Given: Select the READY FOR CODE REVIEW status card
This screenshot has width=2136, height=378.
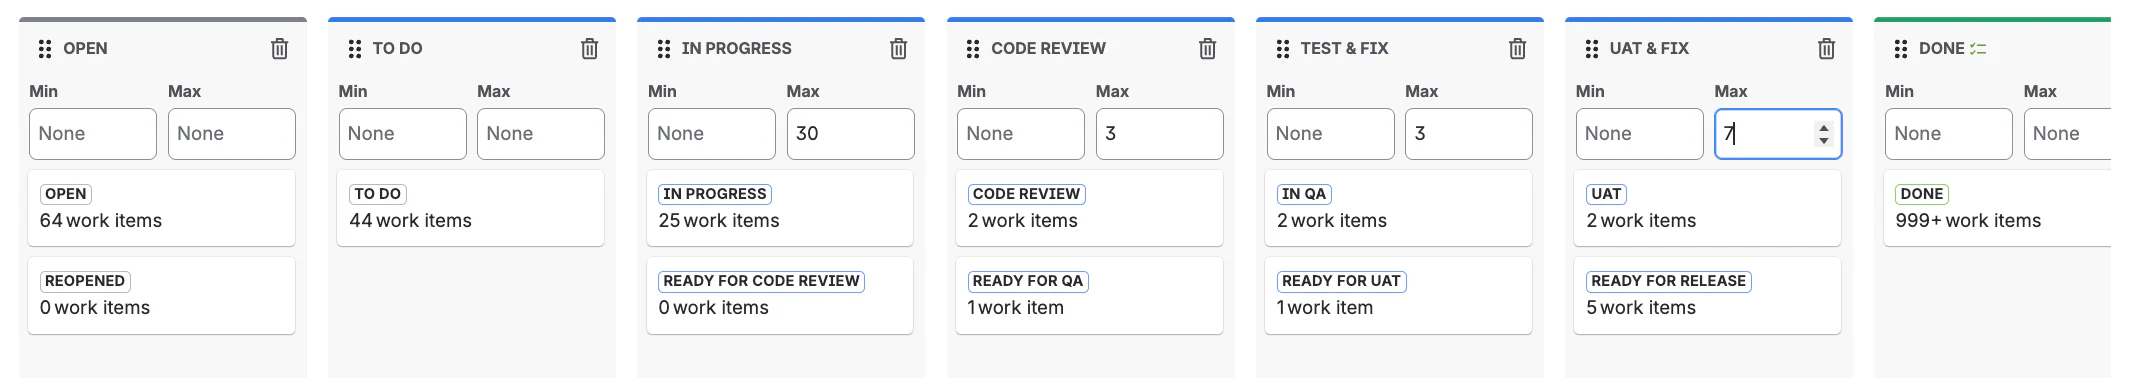Looking at the screenshot, I should 780,295.
